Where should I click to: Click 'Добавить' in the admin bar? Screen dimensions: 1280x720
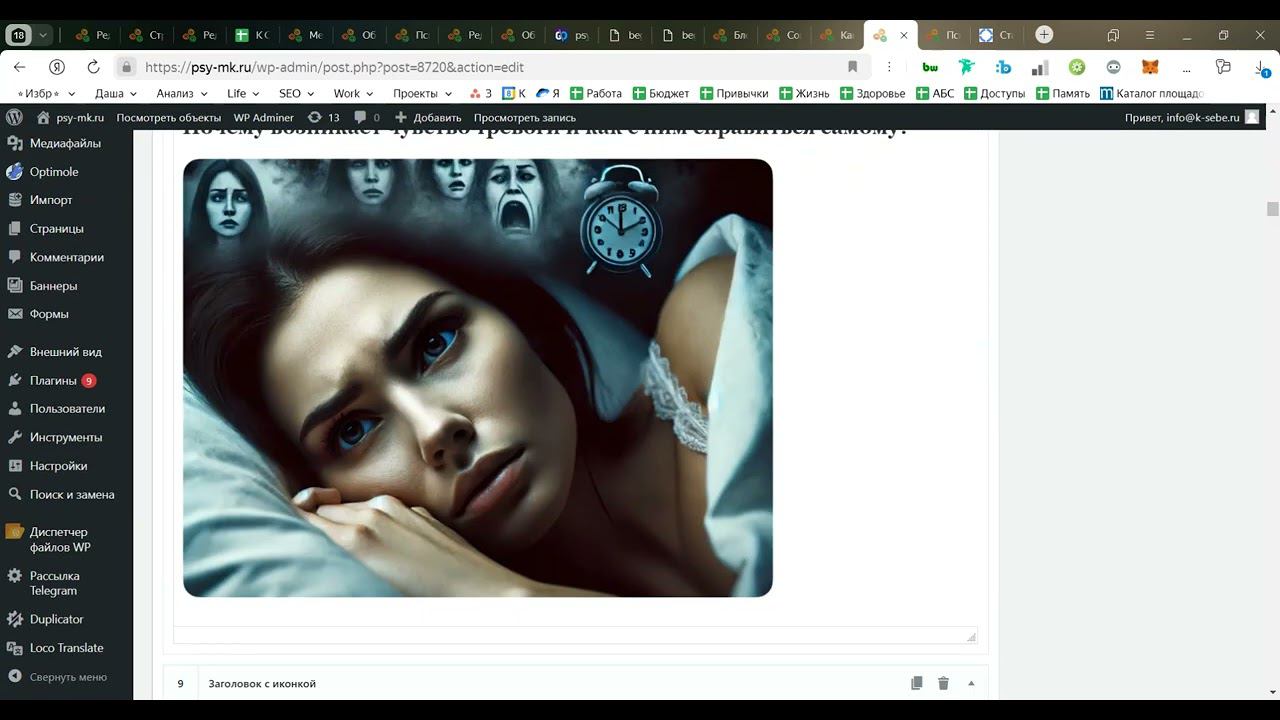coord(428,117)
